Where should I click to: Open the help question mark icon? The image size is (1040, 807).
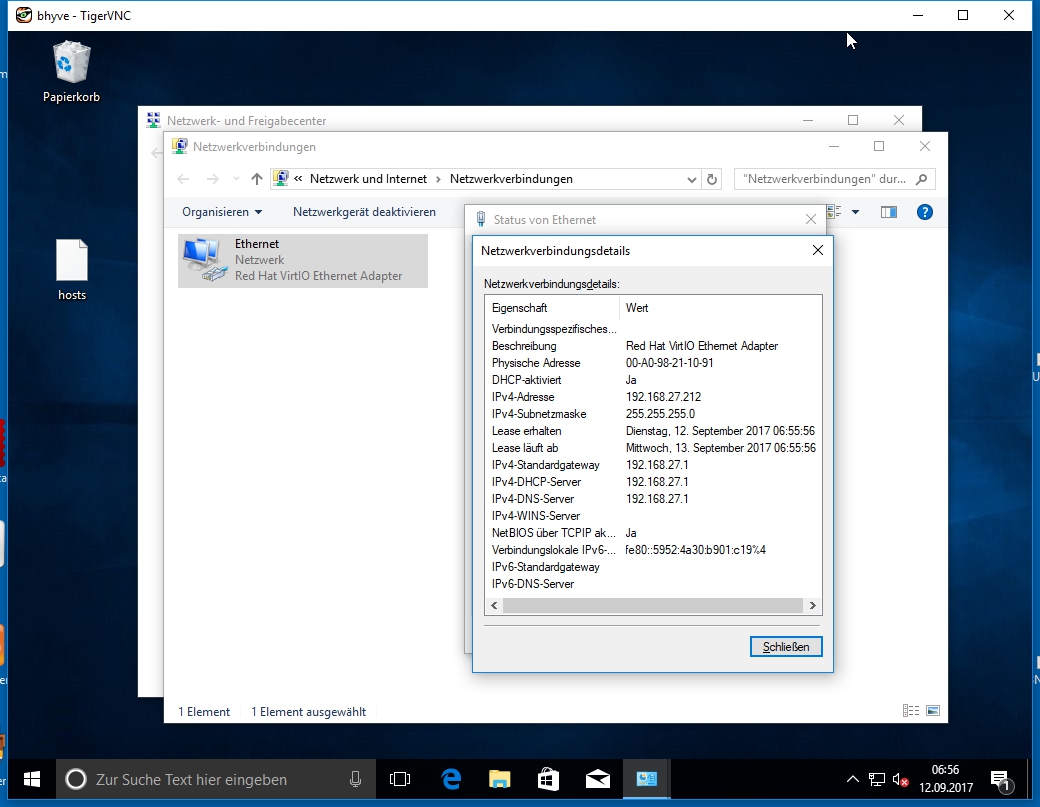point(925,212)
